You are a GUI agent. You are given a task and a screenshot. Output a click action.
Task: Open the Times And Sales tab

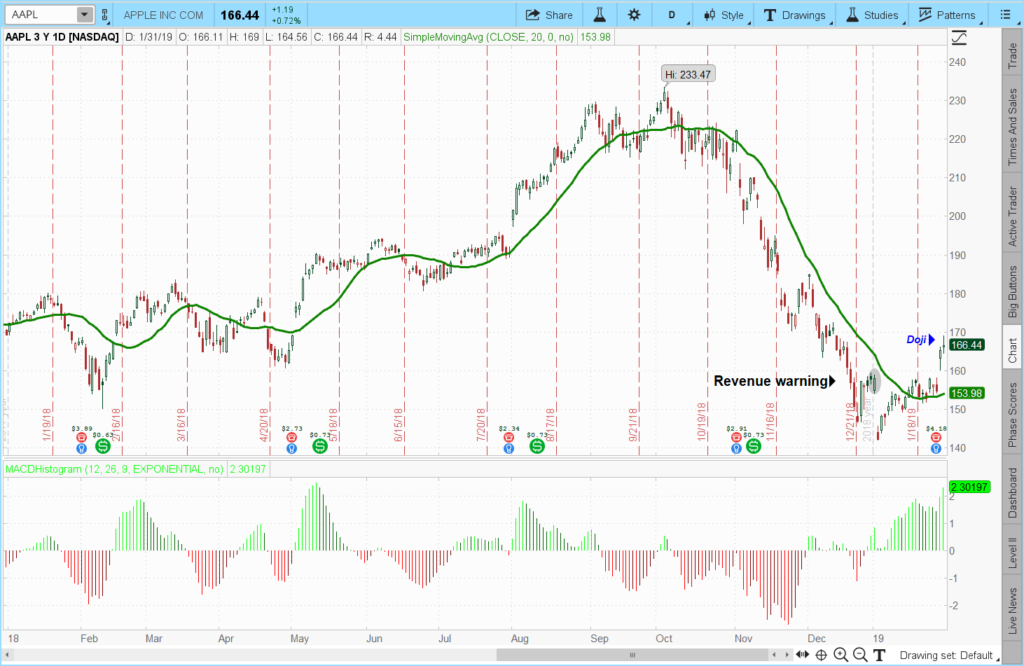click(1012, 126)
